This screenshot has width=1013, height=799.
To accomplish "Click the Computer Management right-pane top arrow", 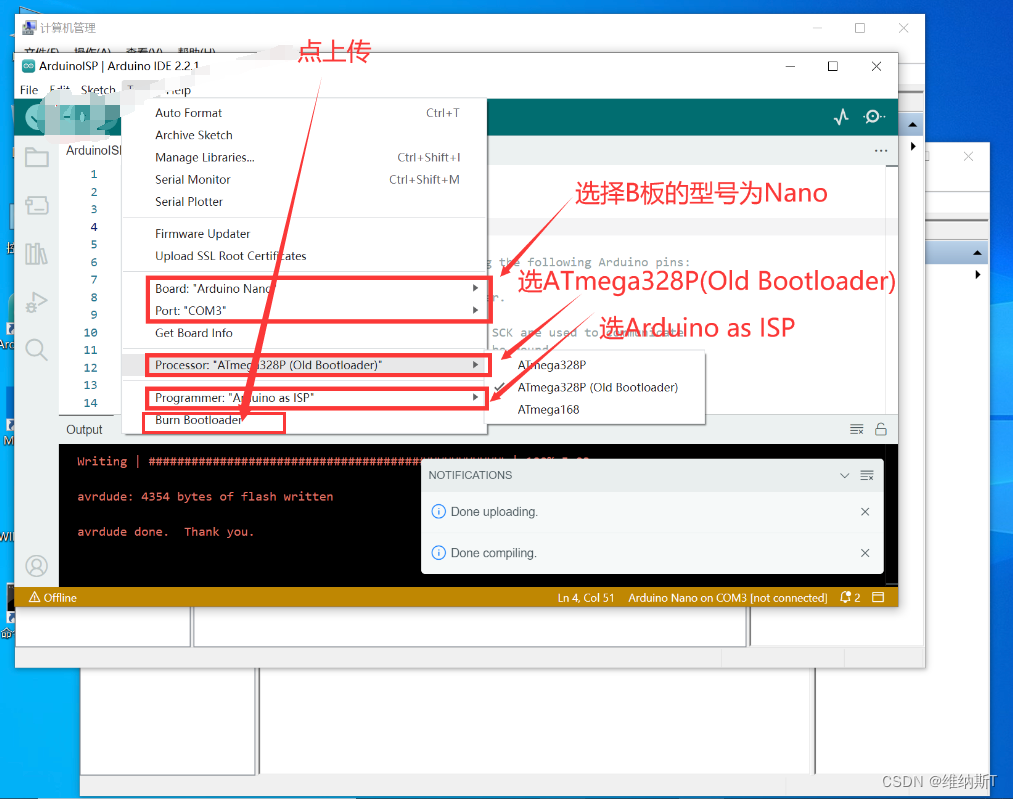I will click(x=912, y=124).
